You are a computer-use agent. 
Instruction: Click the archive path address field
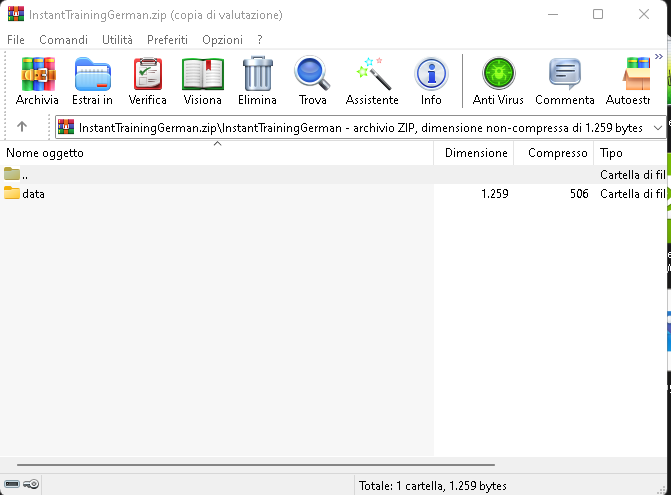(x=360, y=127)
